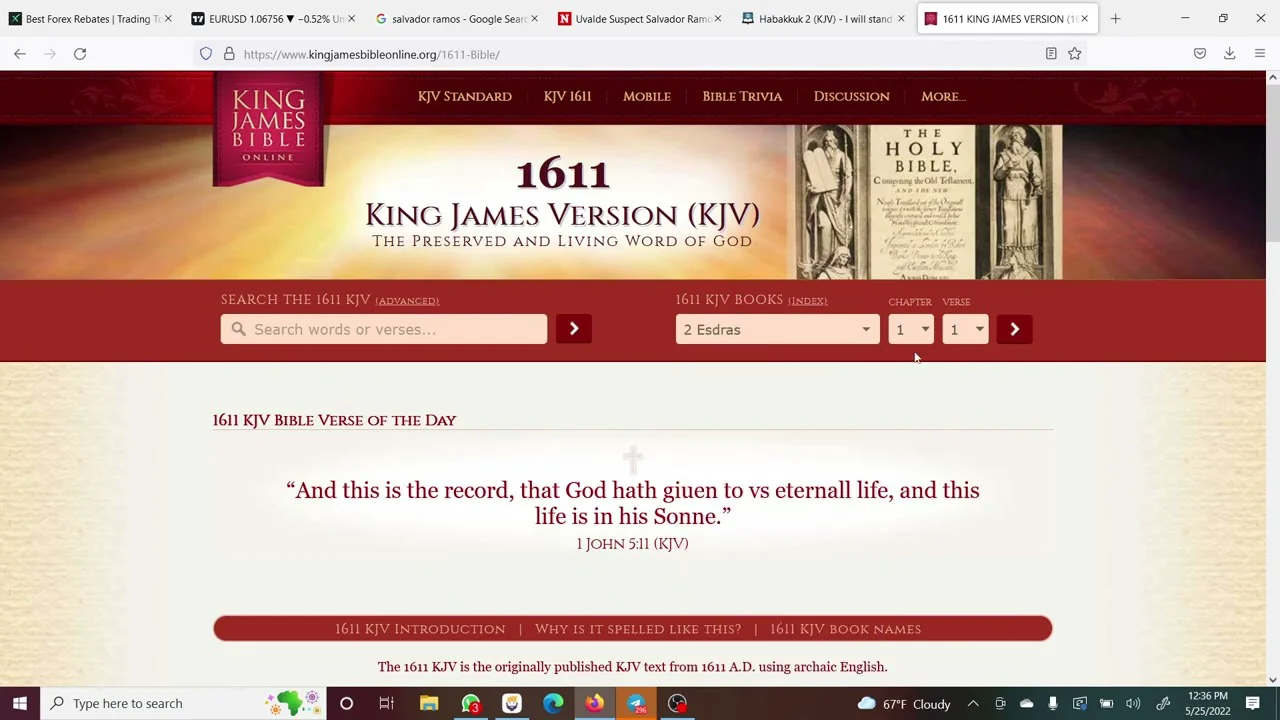Open the 2 Esdras book dropdown
Screen dimensions: 1280x720
778,329
